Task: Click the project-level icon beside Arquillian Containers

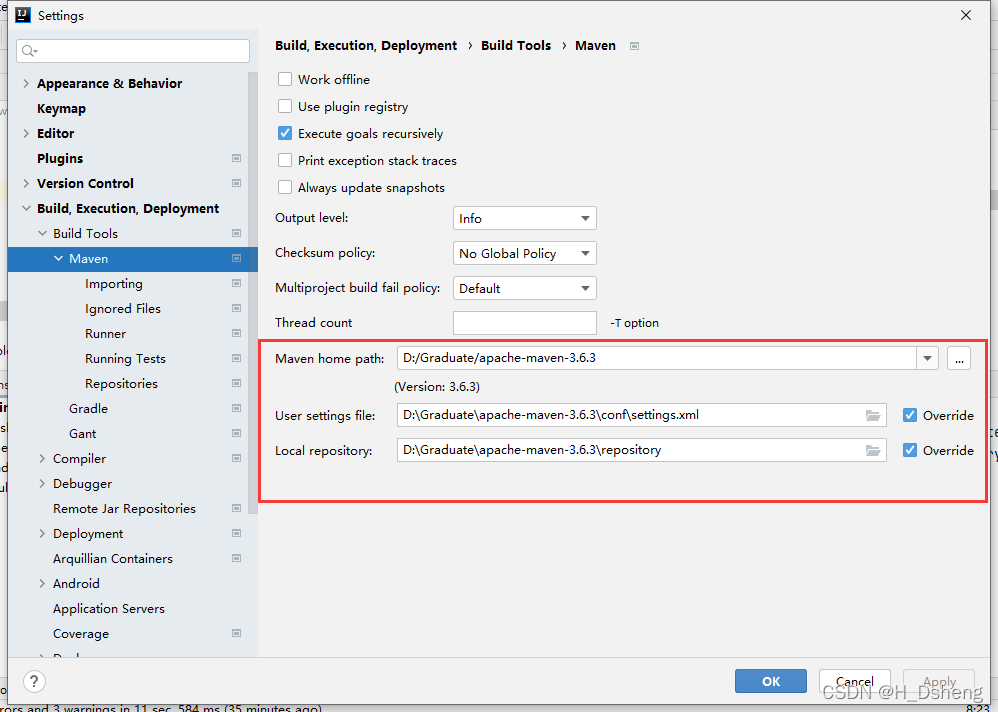Action: (x=236, y=559)
